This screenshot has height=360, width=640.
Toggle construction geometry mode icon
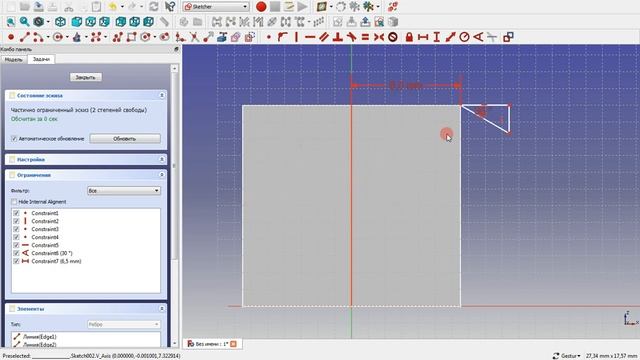[x=250, y=37]
